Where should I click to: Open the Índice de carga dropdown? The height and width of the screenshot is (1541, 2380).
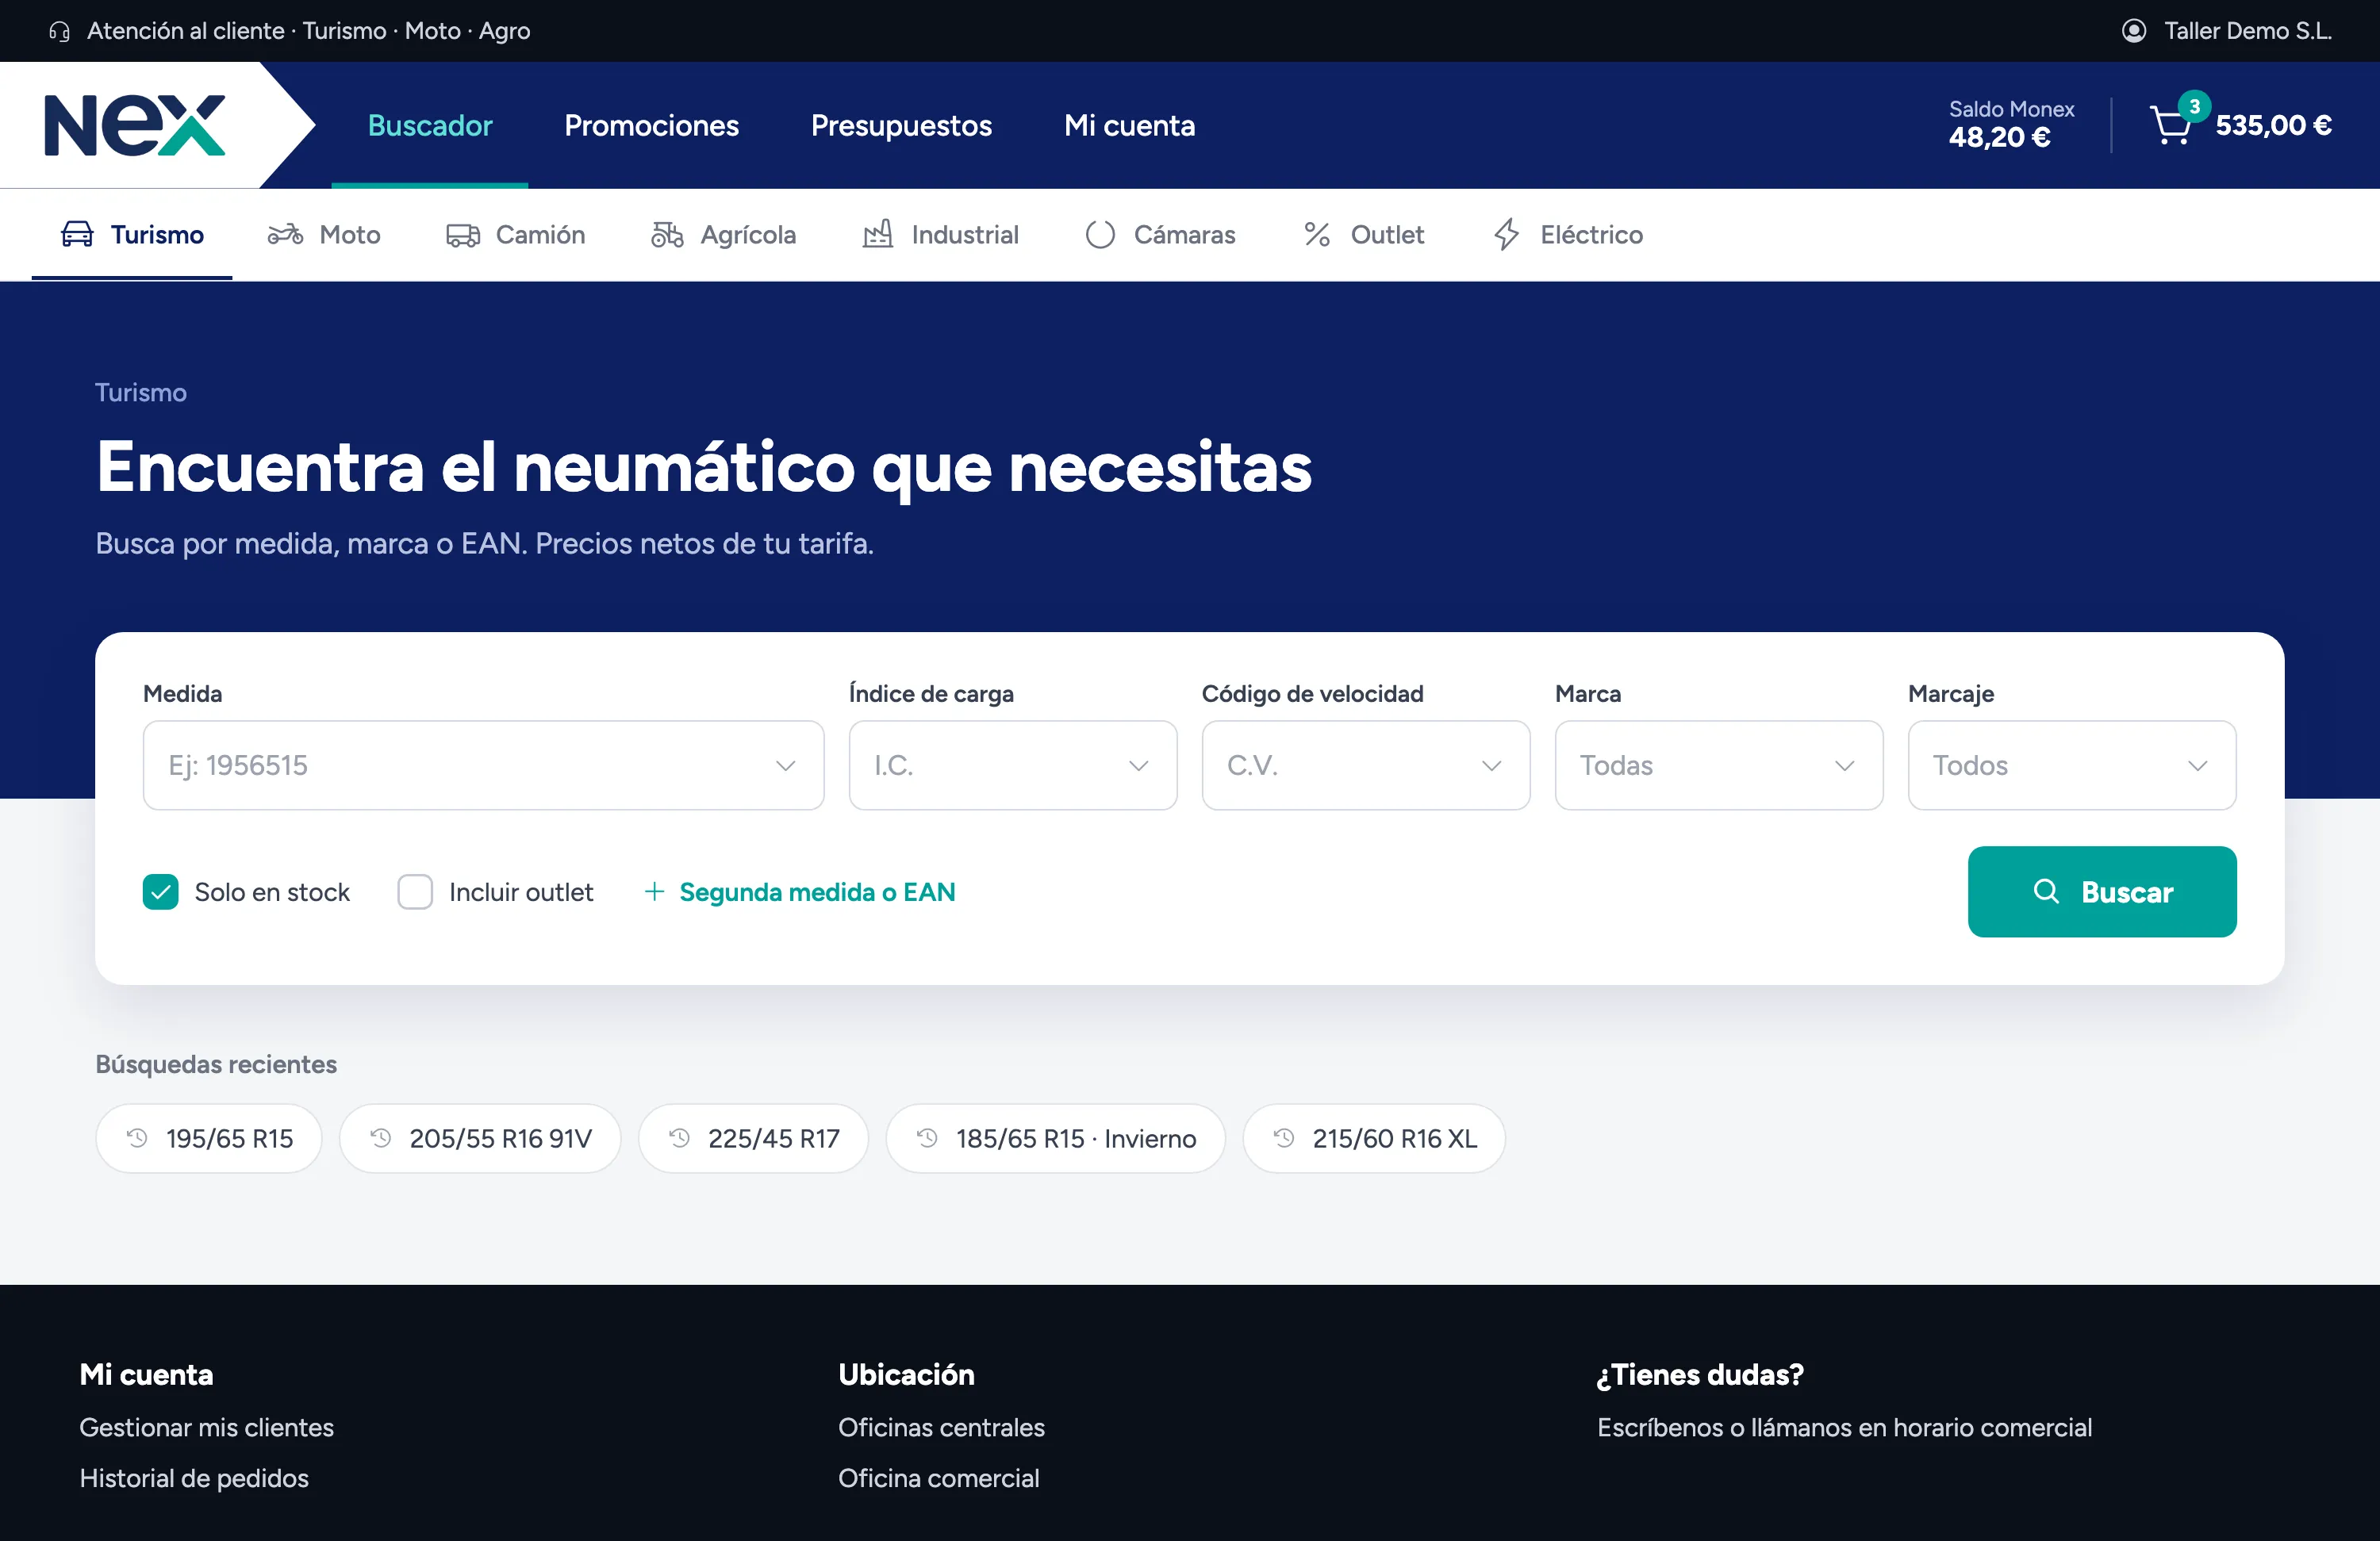click(x=1012, y=765)
